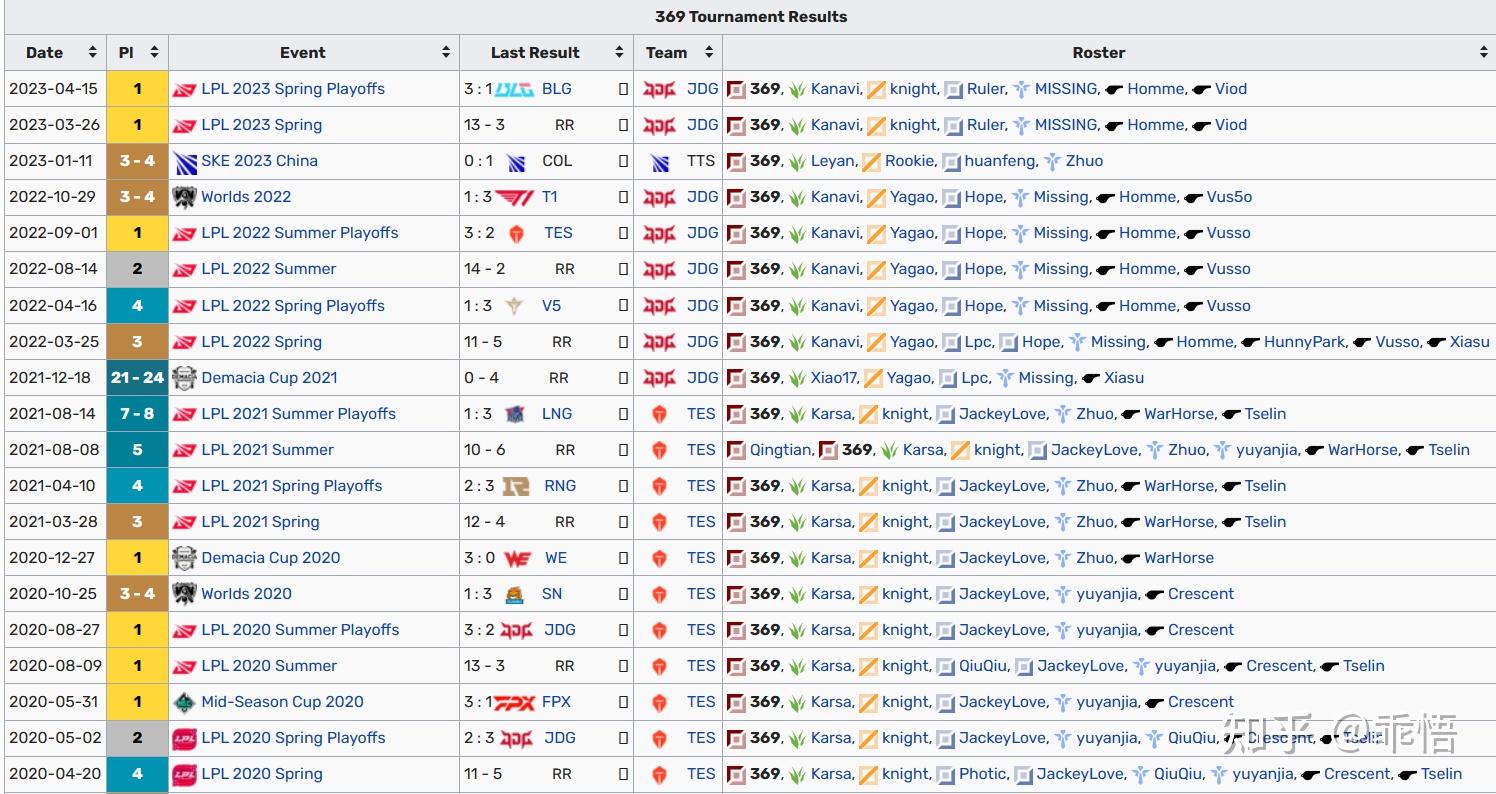Click the Mid-Season Cup 2020 event icon
Image resolution: width=1496 pixels, height=794 pixels.
[x=186, y=701]
